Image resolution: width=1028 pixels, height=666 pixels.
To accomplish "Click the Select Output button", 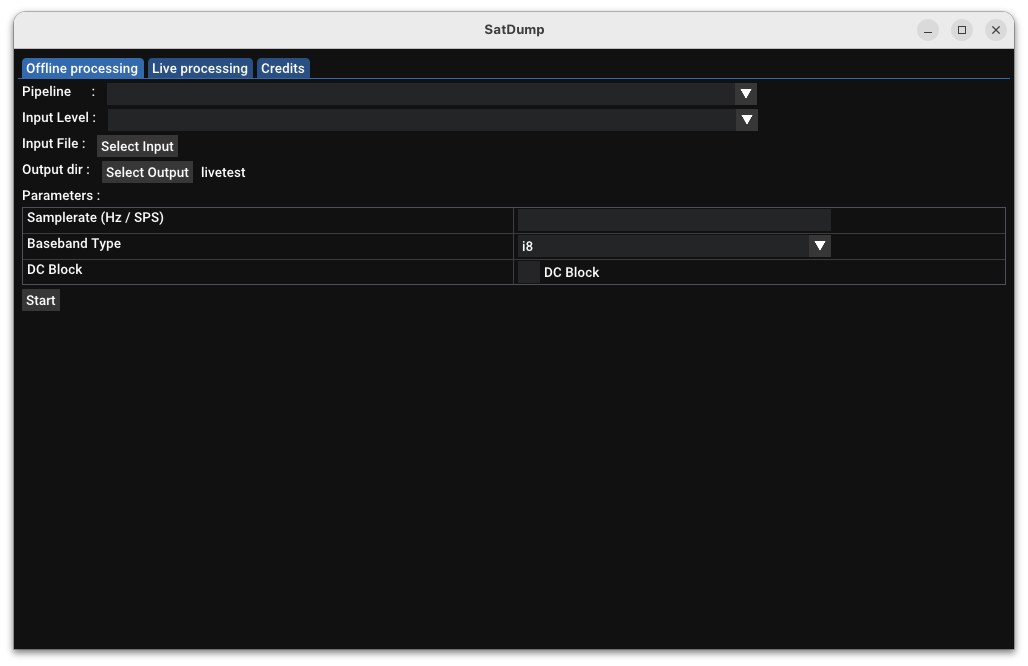I will 147,172.
